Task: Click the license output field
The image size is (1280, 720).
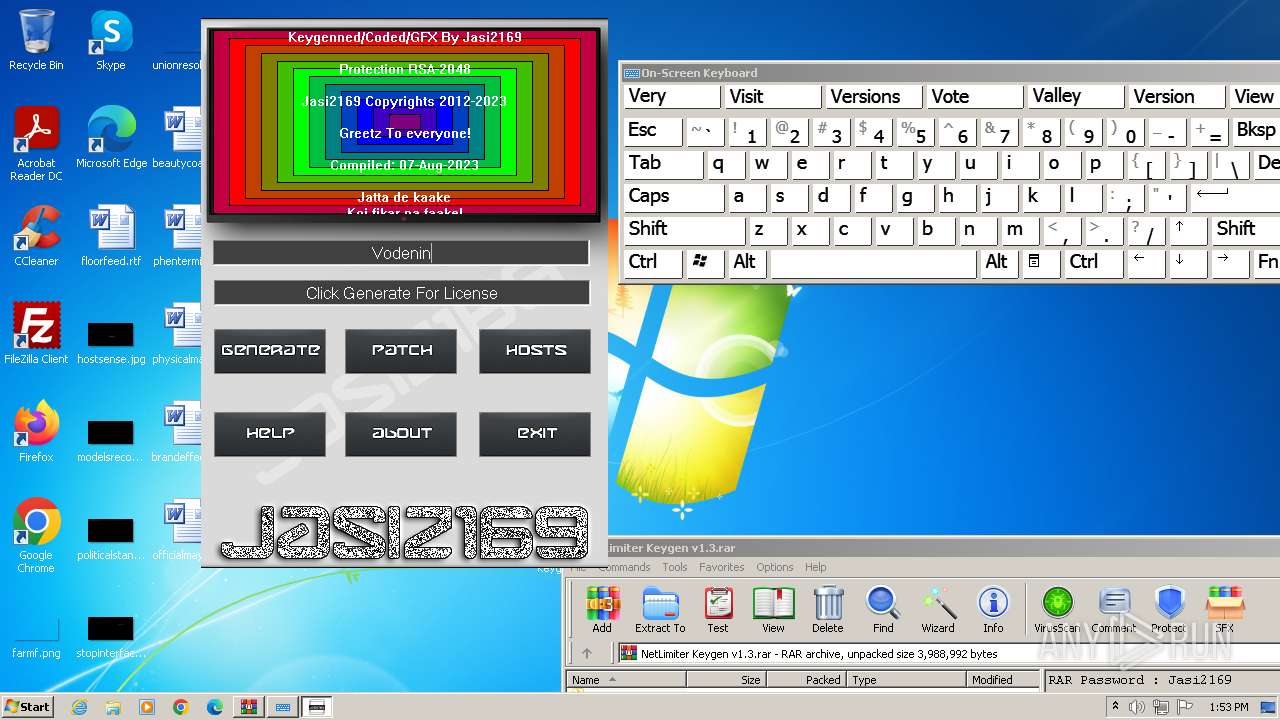Action: [x=401, y=293]
